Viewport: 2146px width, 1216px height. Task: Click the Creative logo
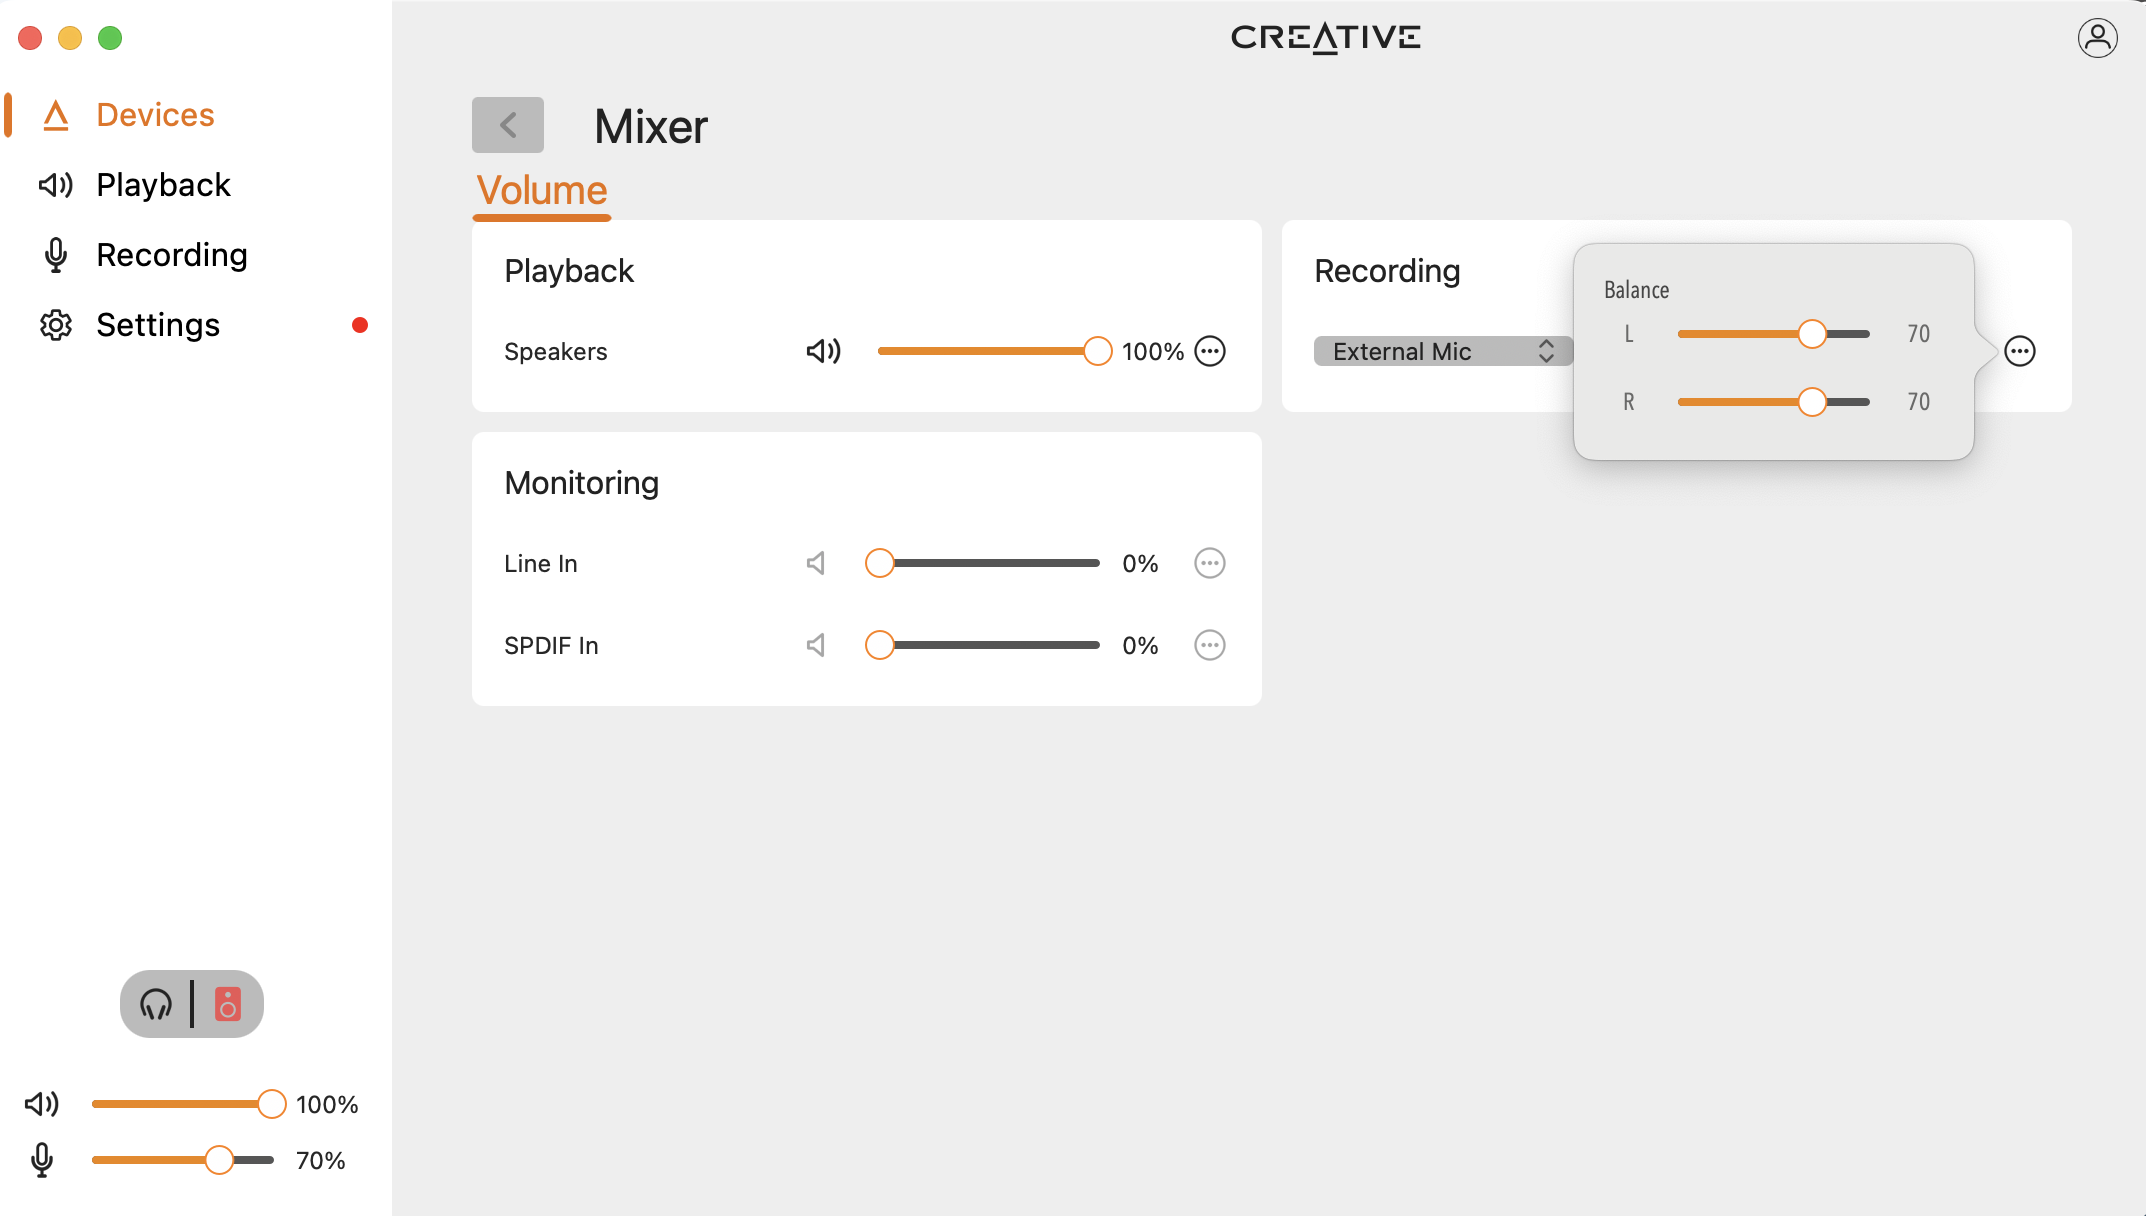(x=1325, y=37)
